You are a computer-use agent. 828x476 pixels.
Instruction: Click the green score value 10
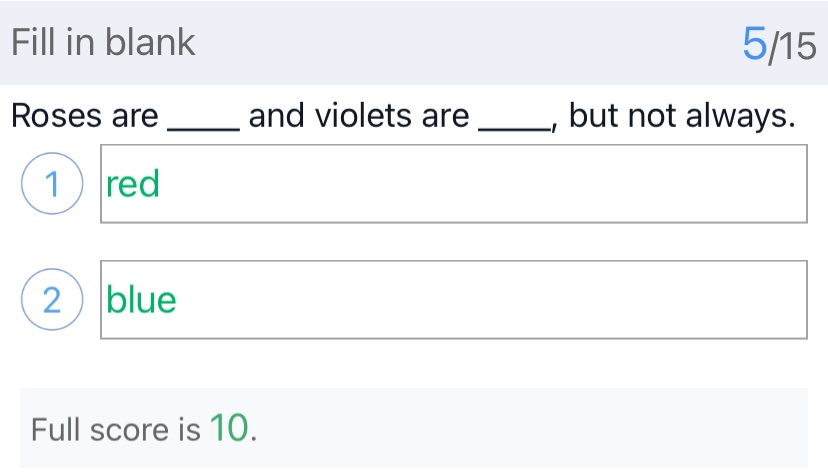point(229,429)
